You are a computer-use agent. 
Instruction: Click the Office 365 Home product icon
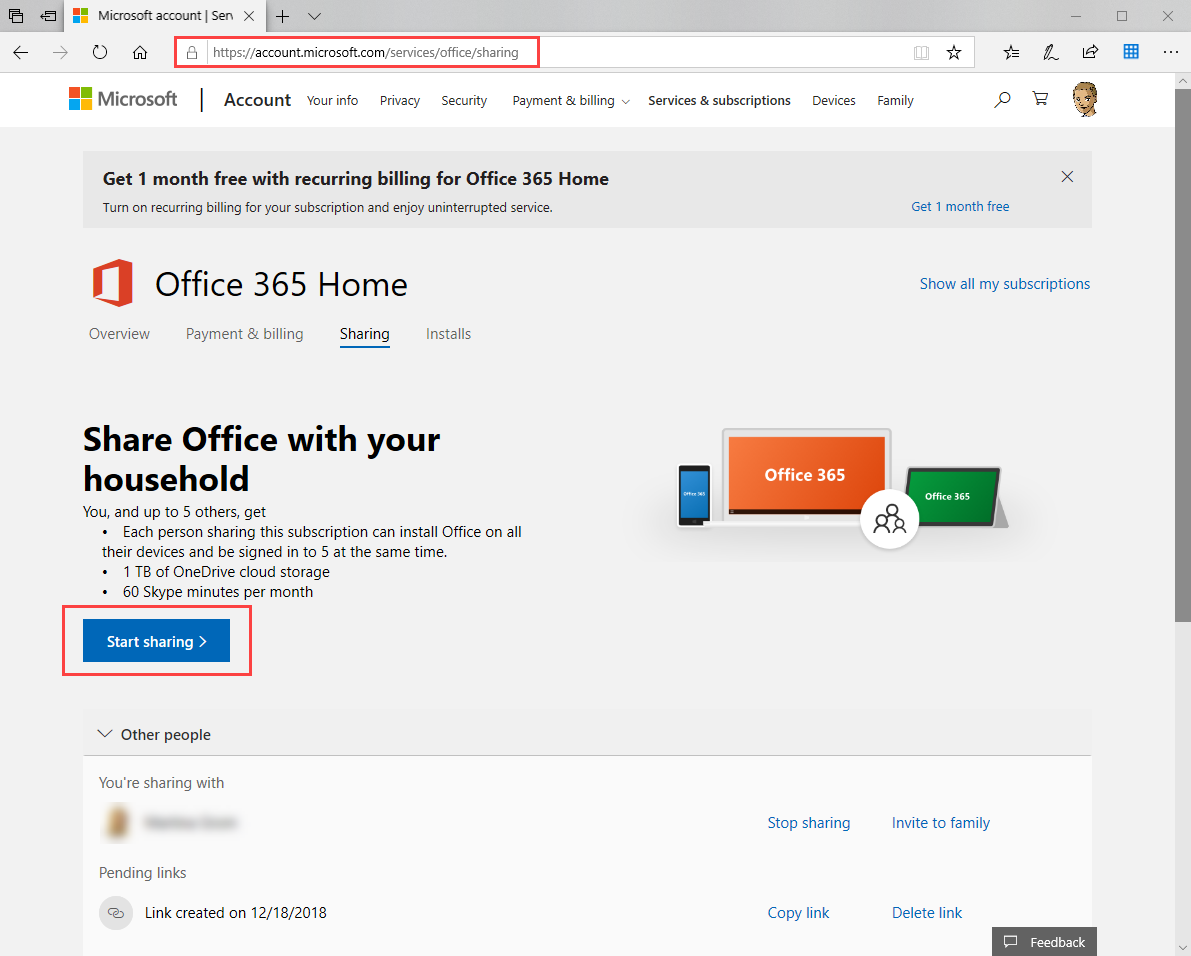pyautogui.click(x=112, y=283)
